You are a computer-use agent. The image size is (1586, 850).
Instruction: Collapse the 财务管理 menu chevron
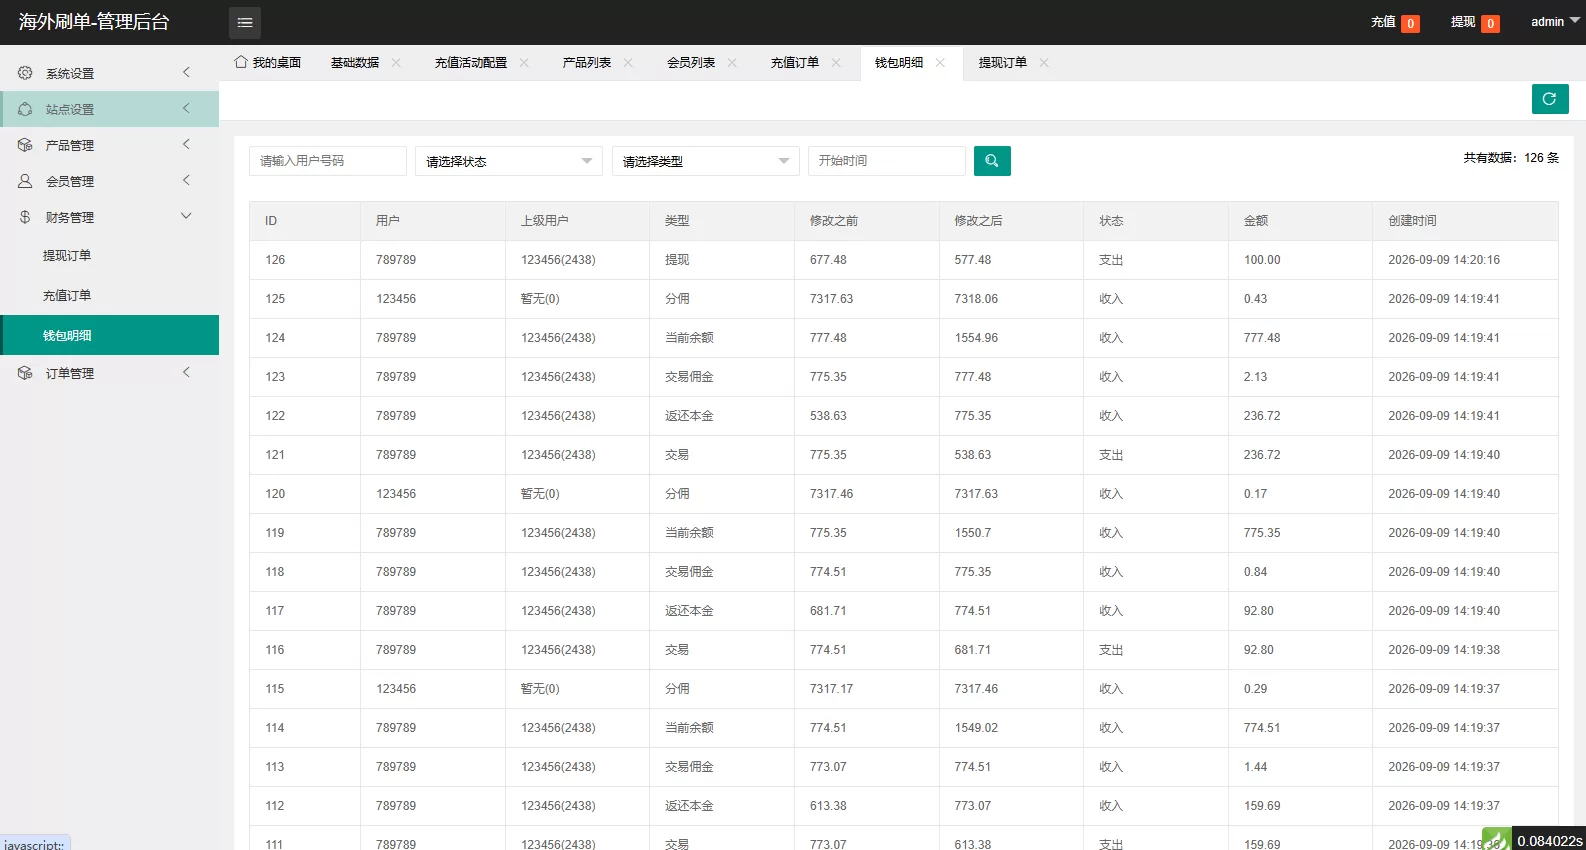coord(186,216)
